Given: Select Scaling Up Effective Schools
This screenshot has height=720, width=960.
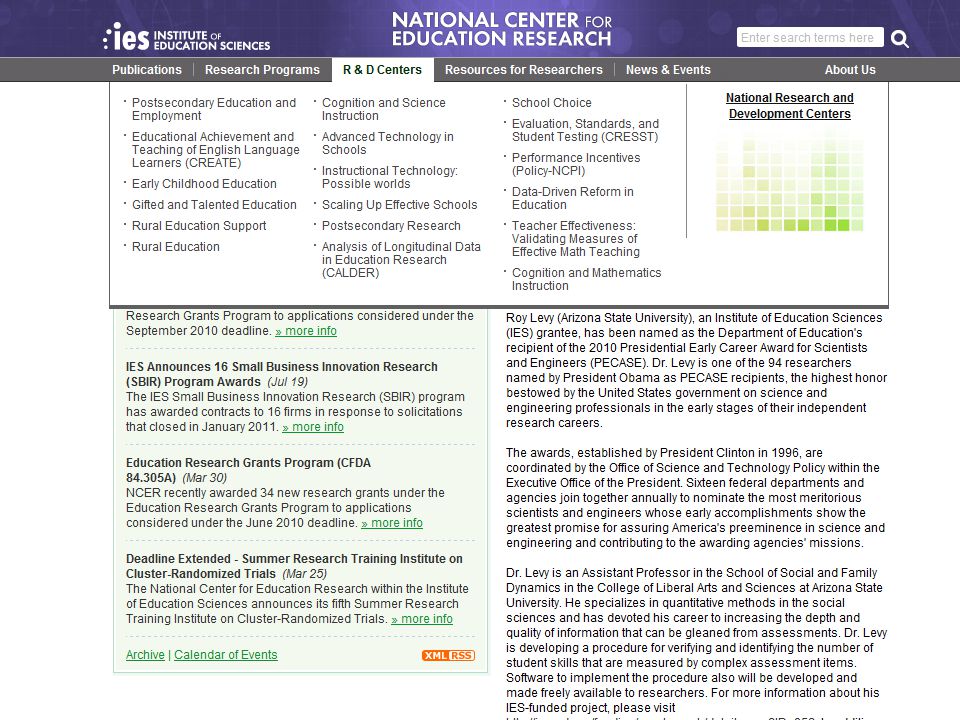Looking at the screenshot, I should pos(399,204).
